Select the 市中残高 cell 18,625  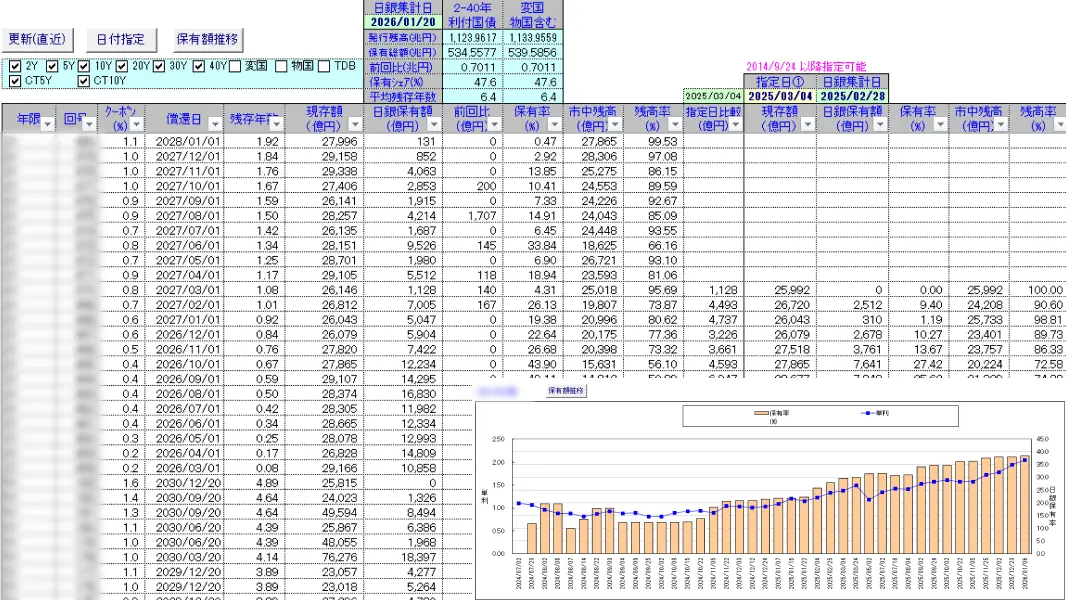tap(593, 246)
